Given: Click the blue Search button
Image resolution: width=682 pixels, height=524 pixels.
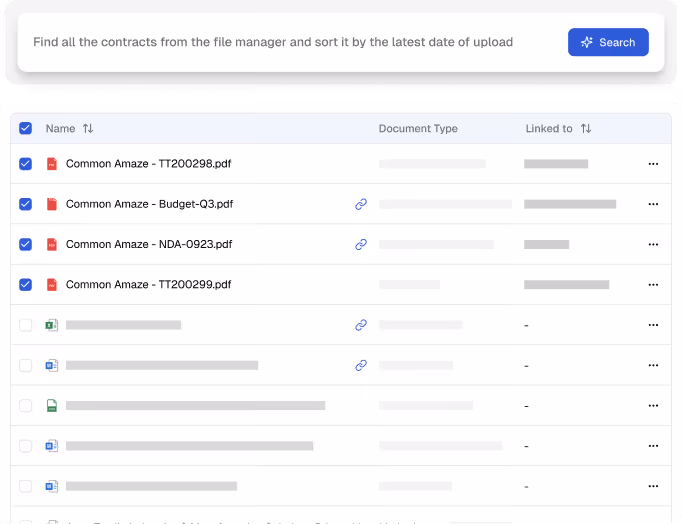Looking at the screenshot, I should pos(608,42).
